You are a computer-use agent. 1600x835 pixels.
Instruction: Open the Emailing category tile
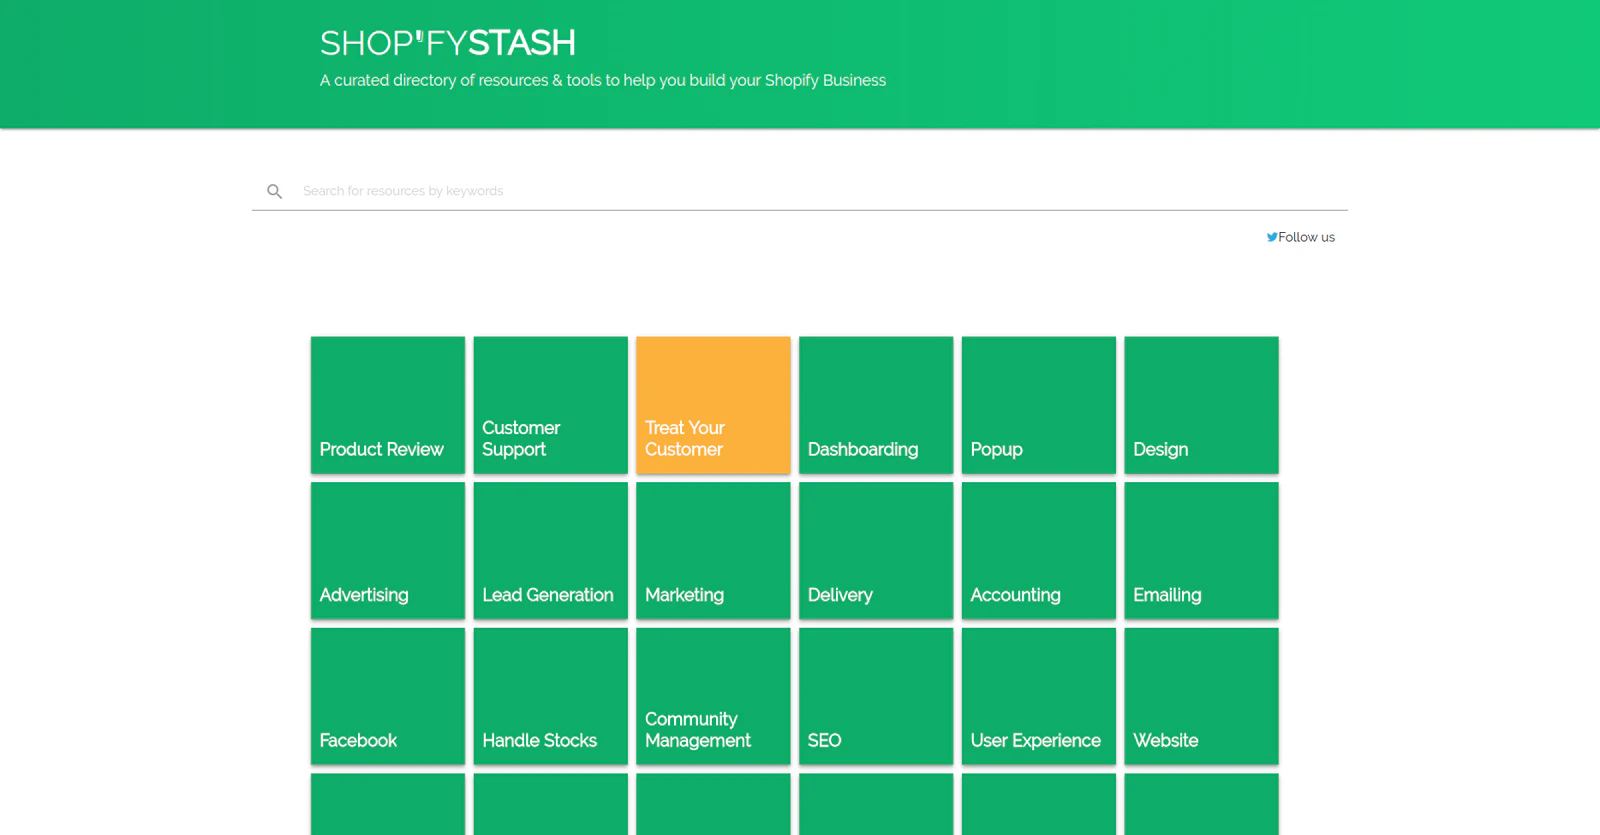pyautogui.click(x=1201, y=550)
